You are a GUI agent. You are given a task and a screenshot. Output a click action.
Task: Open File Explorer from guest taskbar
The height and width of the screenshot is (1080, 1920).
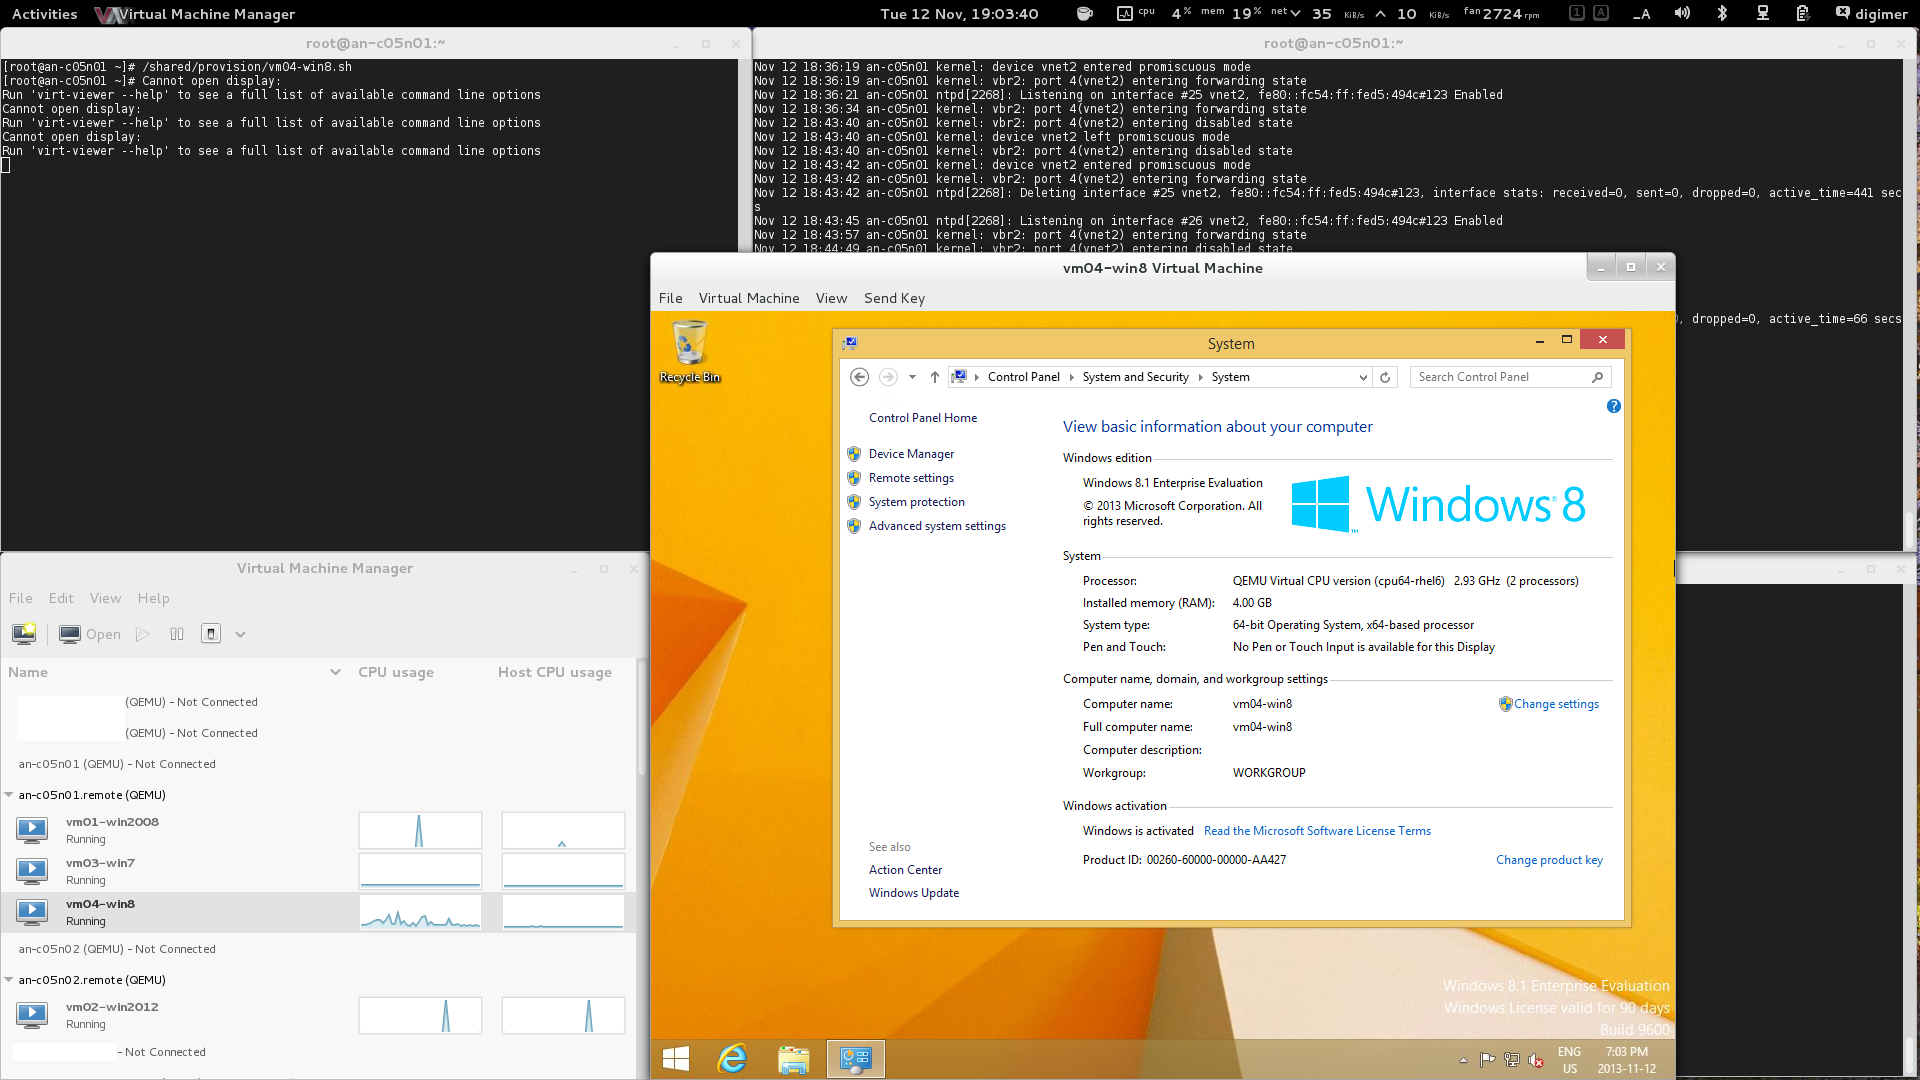click(x=794, y=1059)
